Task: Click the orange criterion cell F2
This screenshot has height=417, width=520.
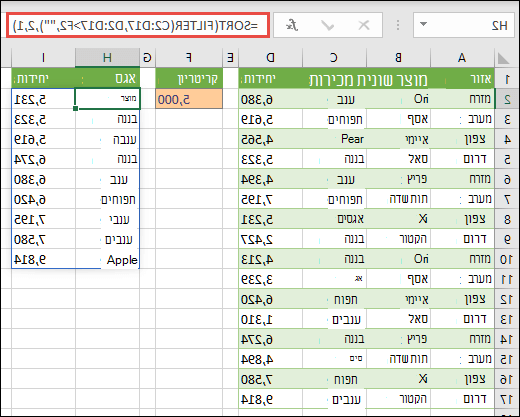Action: [x=189, y=99]
